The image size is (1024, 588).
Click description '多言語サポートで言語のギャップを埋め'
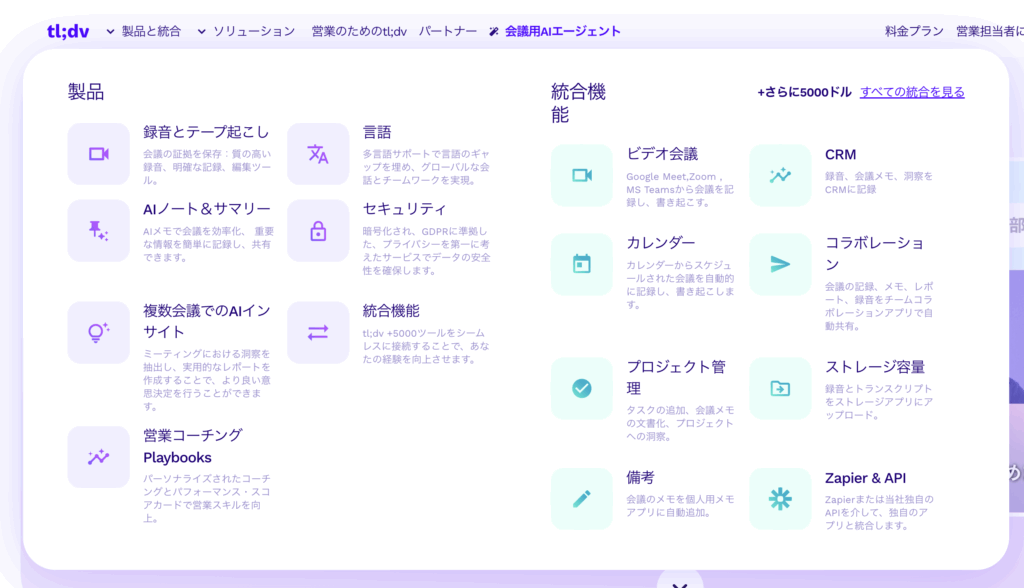click(426, 167)
